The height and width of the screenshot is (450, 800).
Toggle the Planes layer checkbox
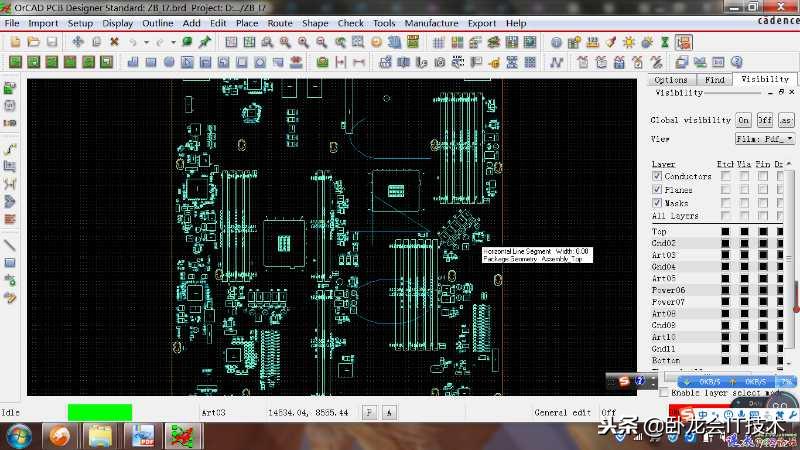click(657, 190)
